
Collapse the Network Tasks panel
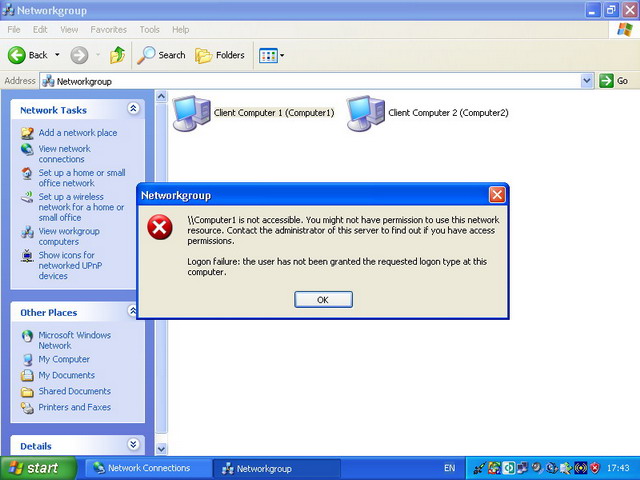133,109
